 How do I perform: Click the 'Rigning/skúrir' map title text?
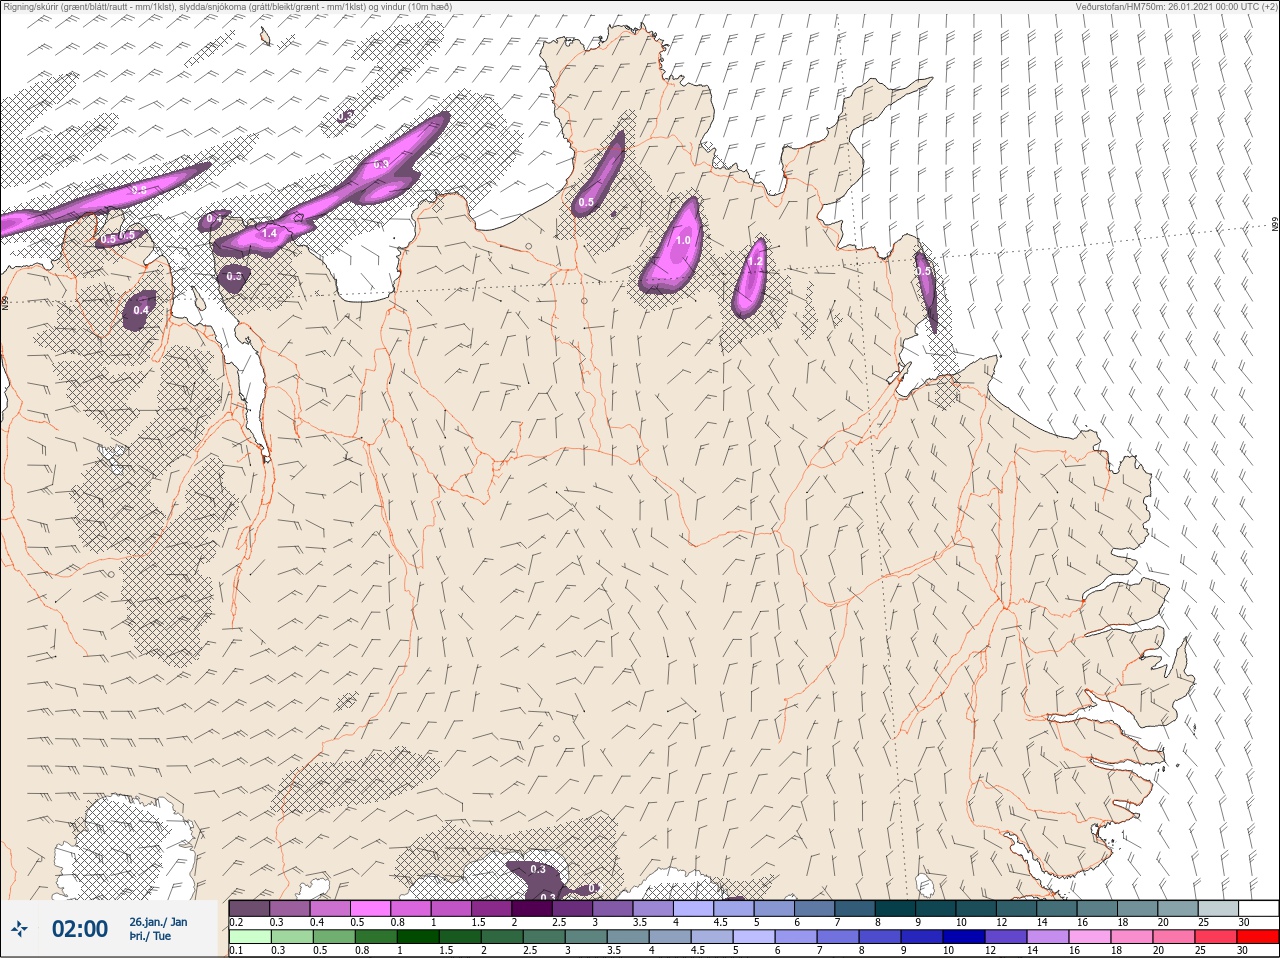[226, 6]
